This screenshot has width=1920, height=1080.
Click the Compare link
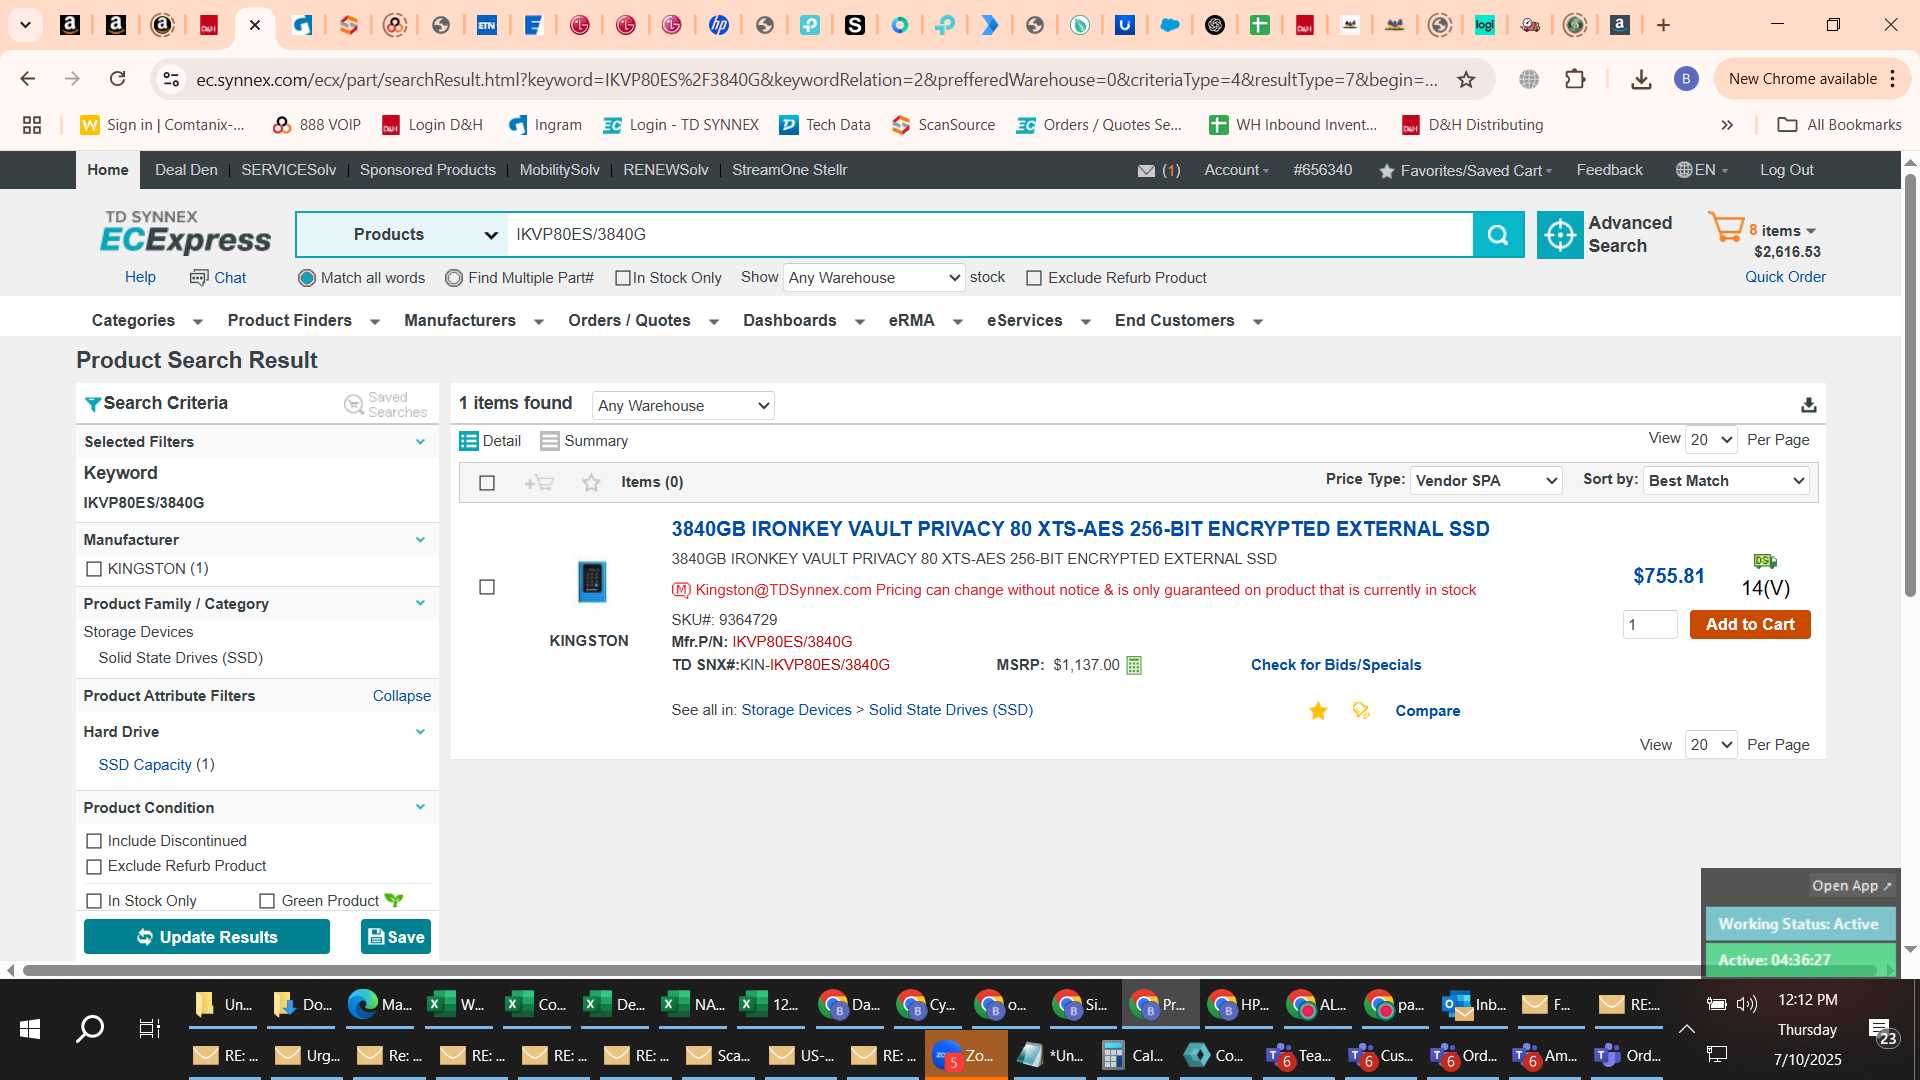point(1427,711)
